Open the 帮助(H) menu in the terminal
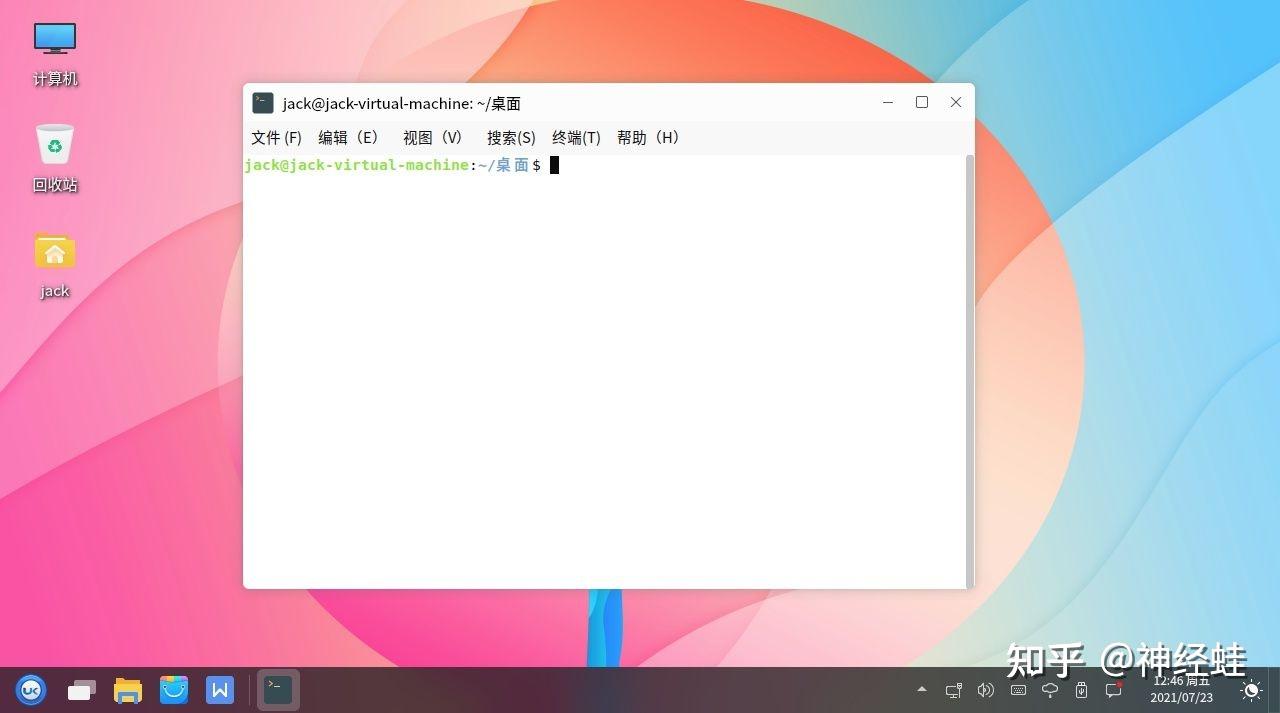The width and height of the screenshot is (1280, 713). (x=648, y=137)
